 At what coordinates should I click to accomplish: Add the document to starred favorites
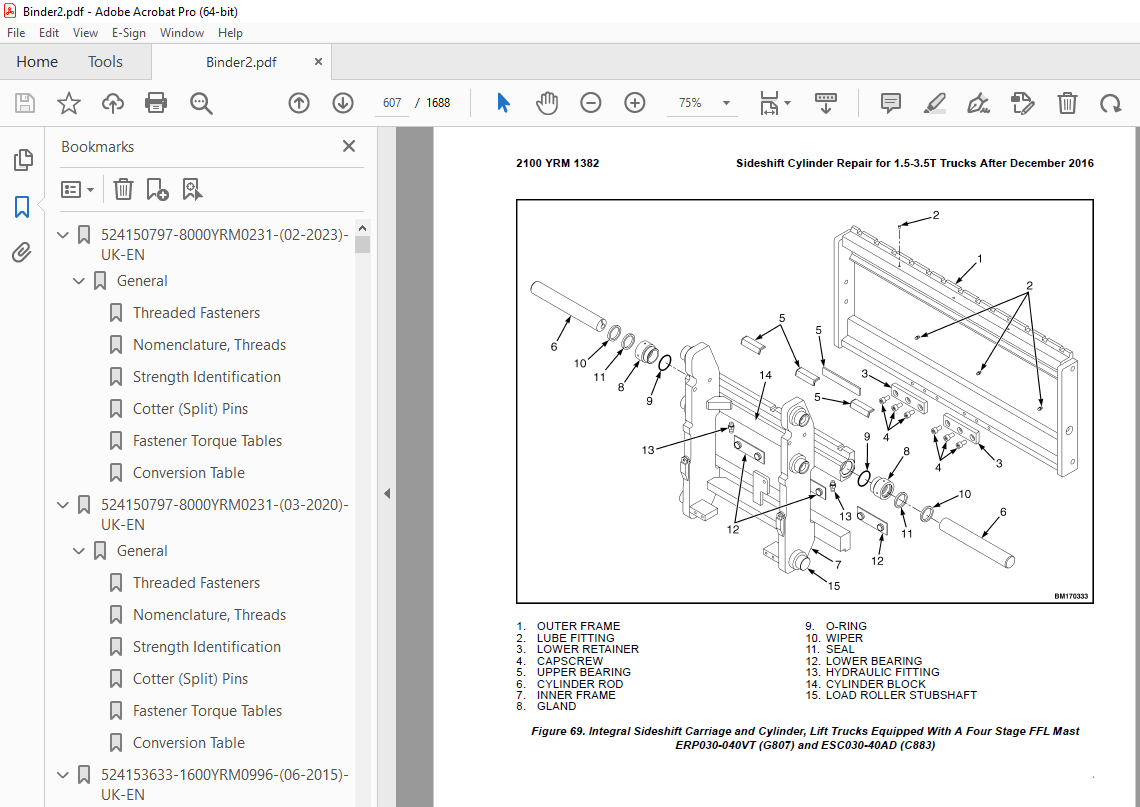[69, 103]
